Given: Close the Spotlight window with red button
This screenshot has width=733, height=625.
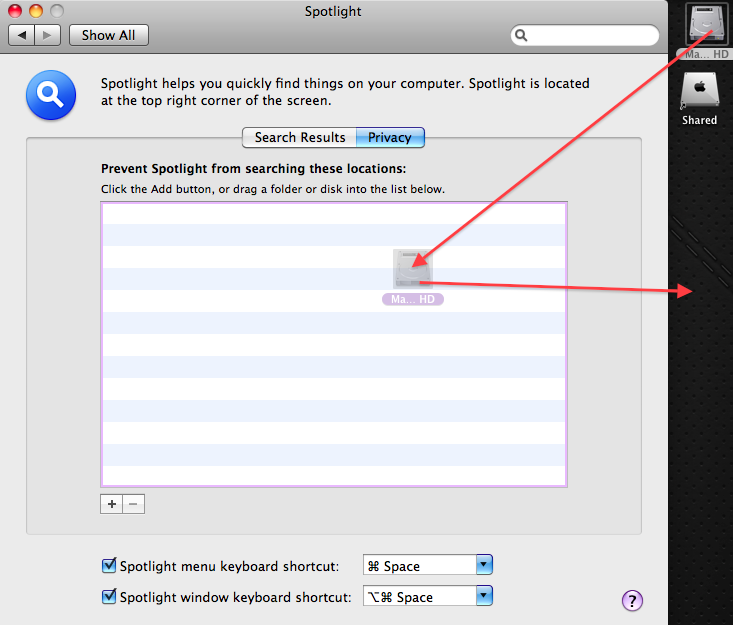Looking at the screenshot, I should (x=15, y=10).
